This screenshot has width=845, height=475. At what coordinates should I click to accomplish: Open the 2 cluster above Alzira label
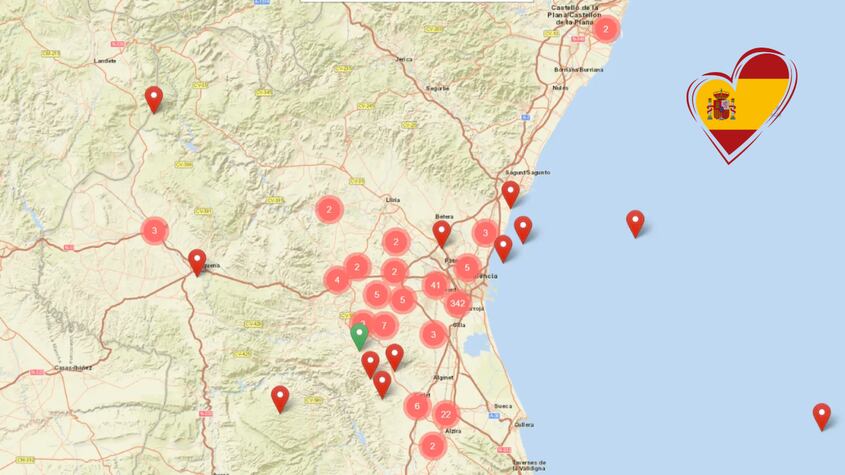(432, 446)
